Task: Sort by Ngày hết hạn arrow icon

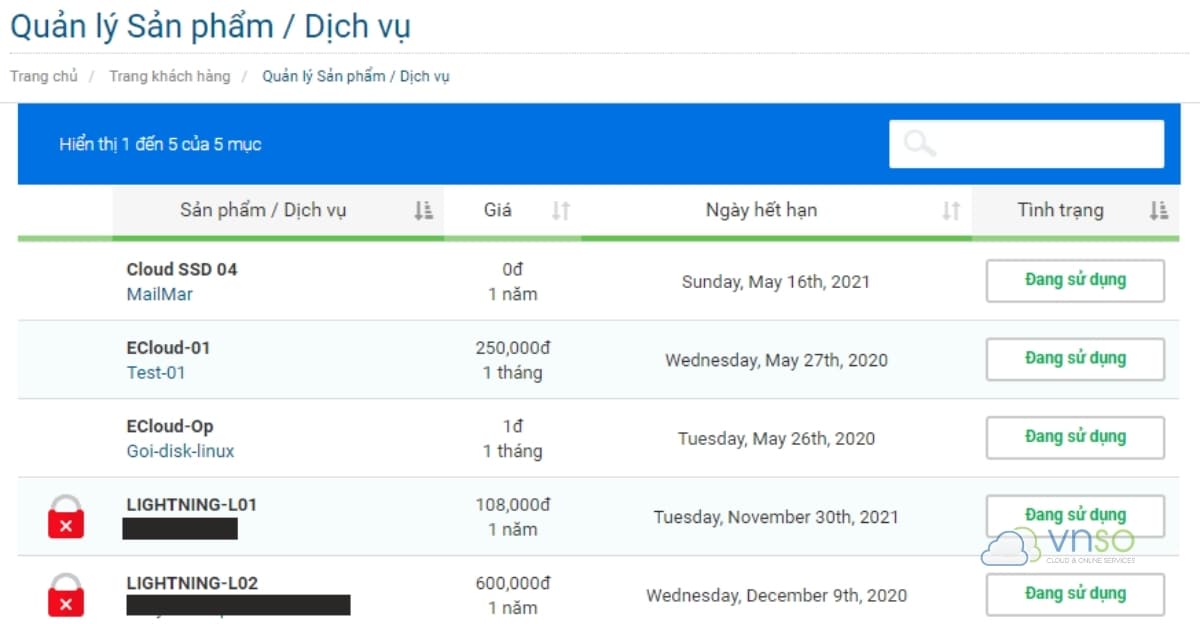Action: point(951,210)
